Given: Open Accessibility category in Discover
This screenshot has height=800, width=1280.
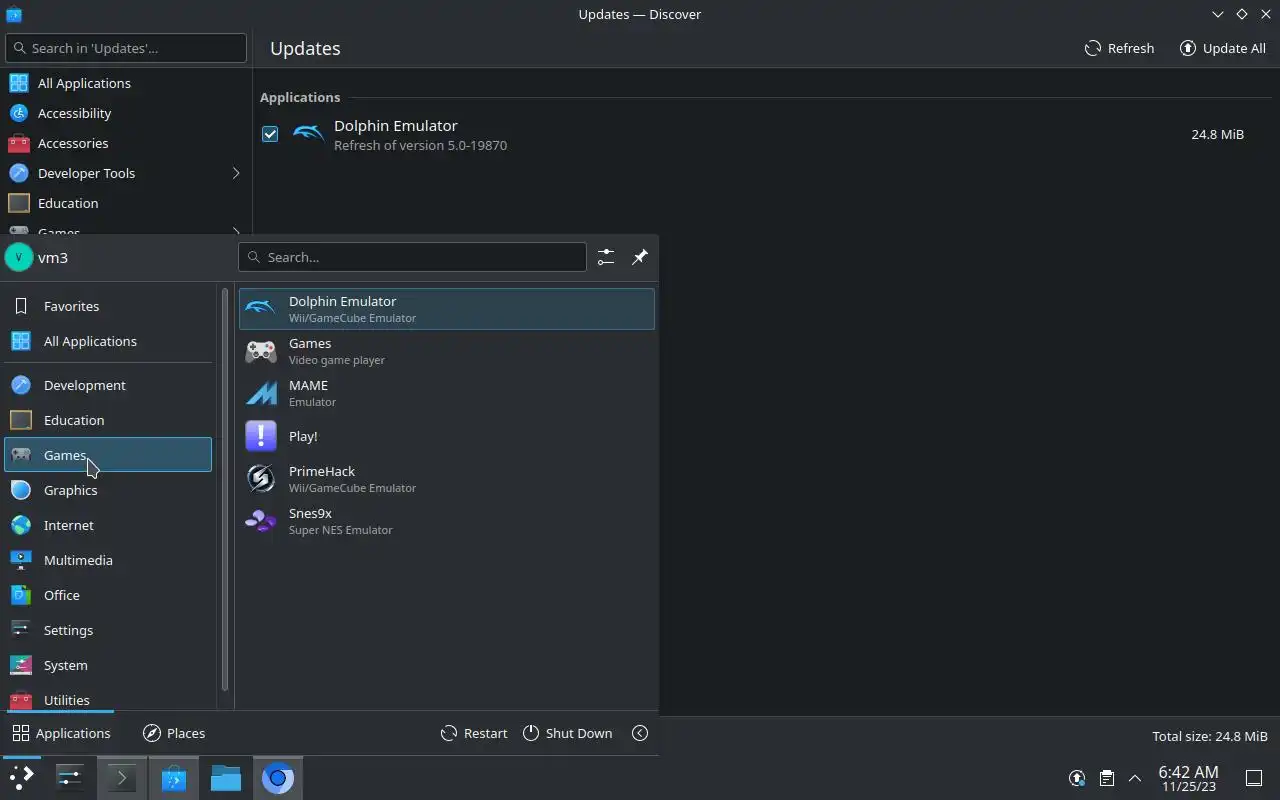Looking at the screenshot, I should tap(126, 113).
